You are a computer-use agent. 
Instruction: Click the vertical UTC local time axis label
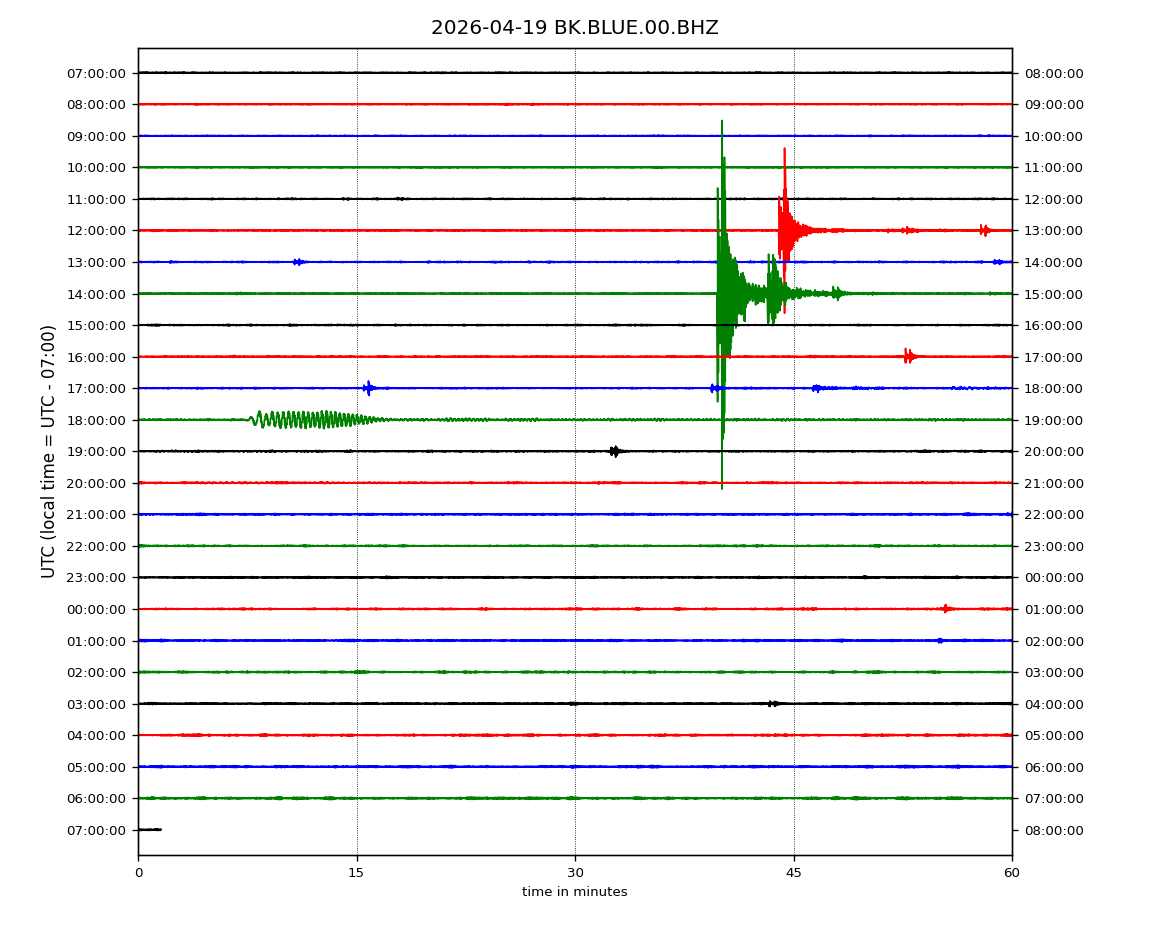point(49,451)
